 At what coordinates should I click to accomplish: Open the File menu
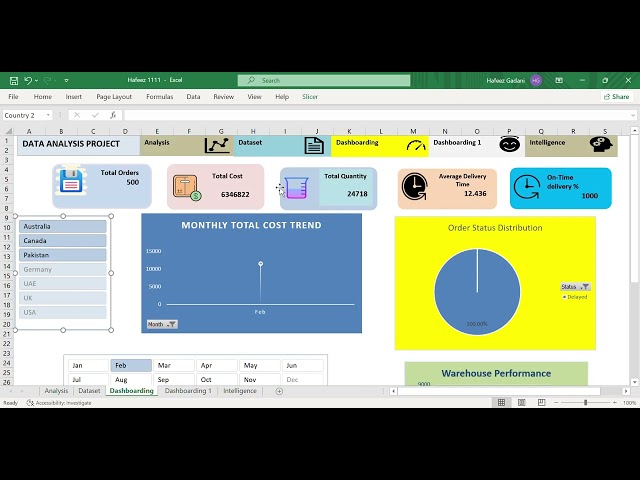pos(13,97)
